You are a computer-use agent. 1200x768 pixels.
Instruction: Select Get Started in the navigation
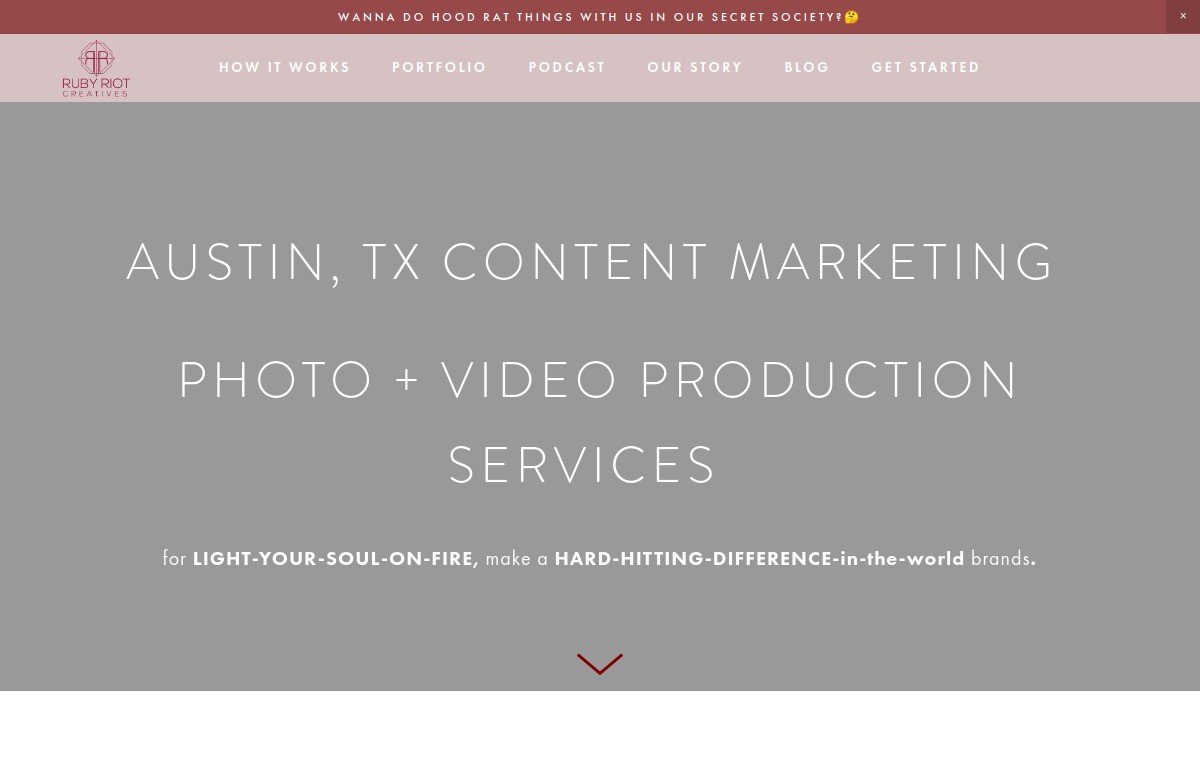[x=926, y=67]
